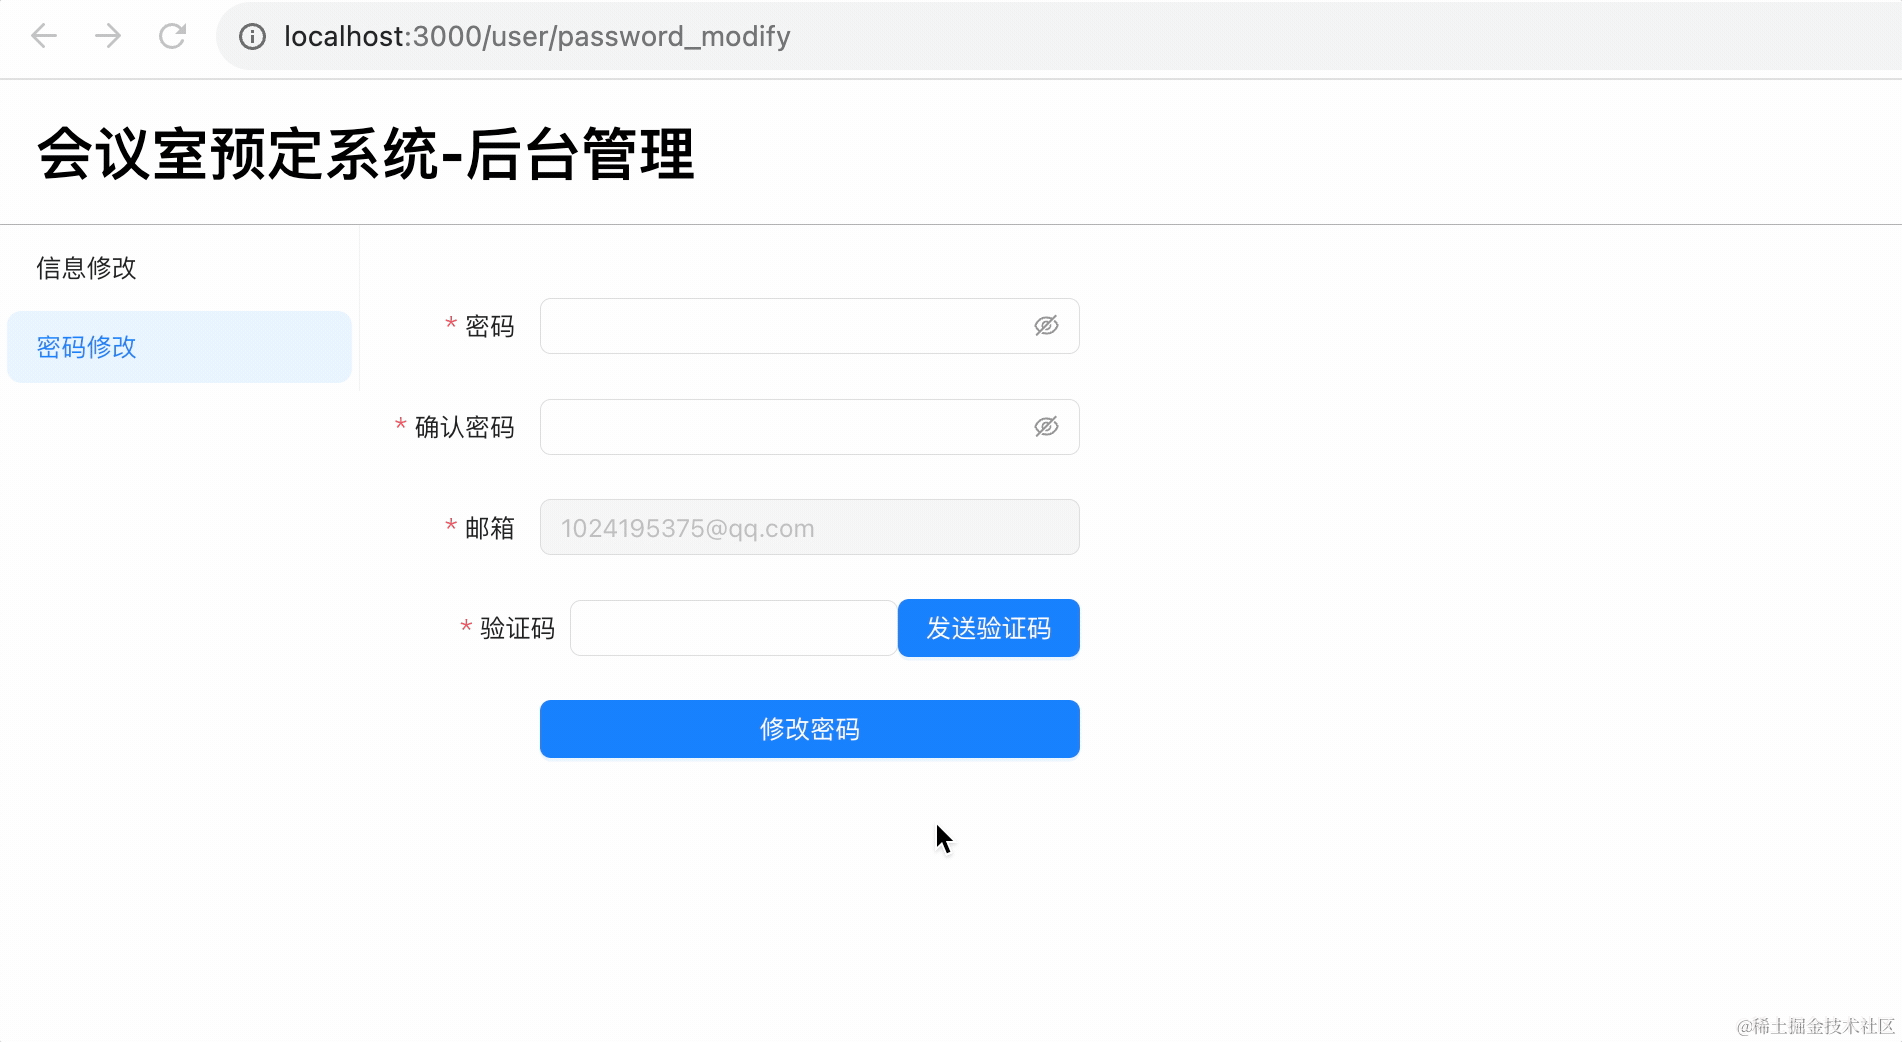Viewport: 1902px width, 1042px height.
Task: Click the 验证码 field label
Action: tap(516, 629)
